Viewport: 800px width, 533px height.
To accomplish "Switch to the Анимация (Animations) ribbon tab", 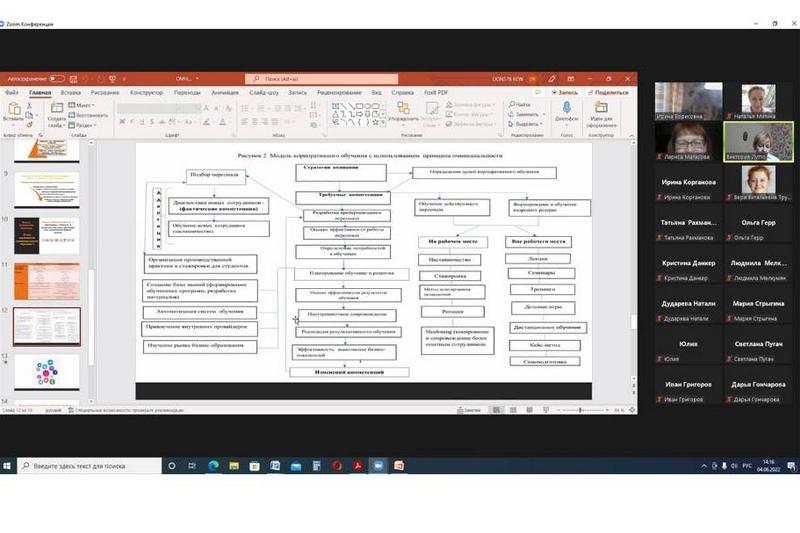I will [225, 92].
